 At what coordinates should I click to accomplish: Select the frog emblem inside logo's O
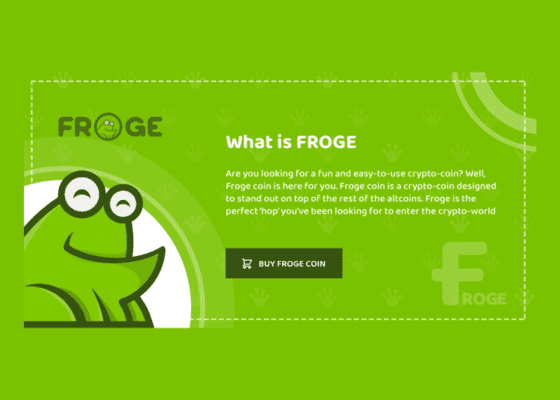108,126
